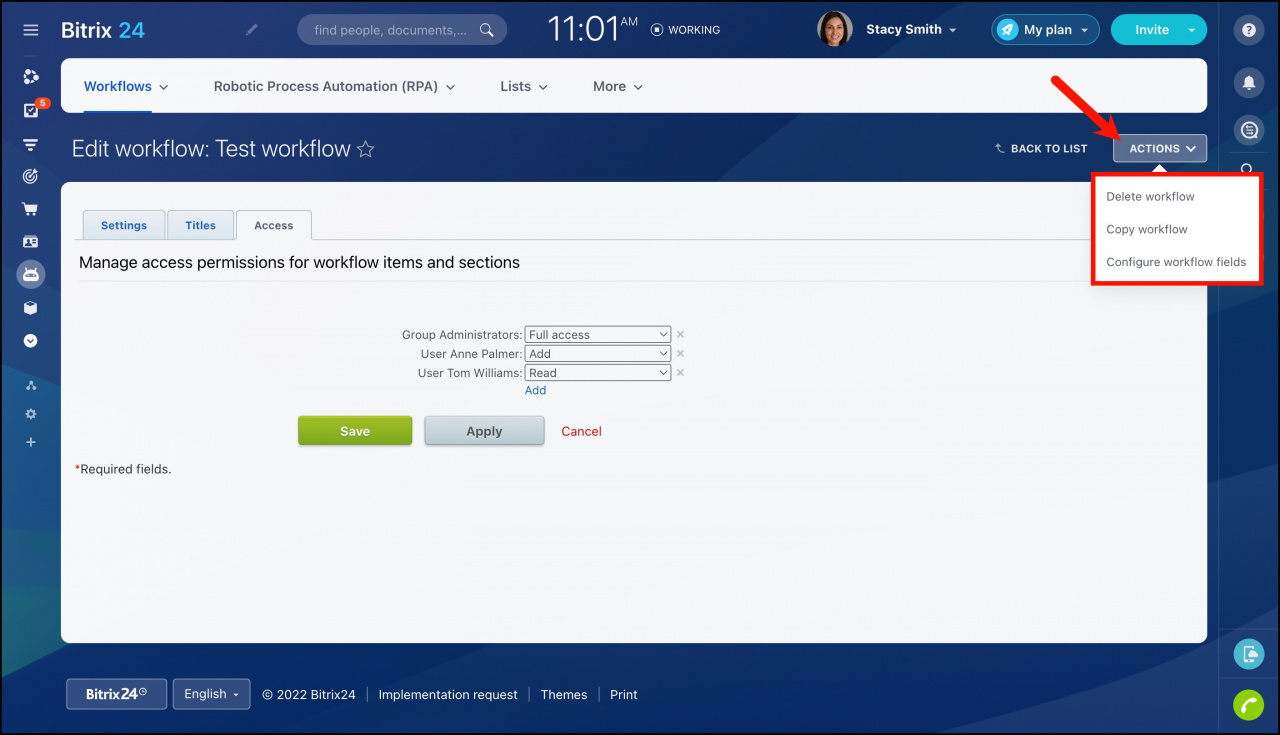
Task: Open the hamburger main menu
Action: click(31, 30)
